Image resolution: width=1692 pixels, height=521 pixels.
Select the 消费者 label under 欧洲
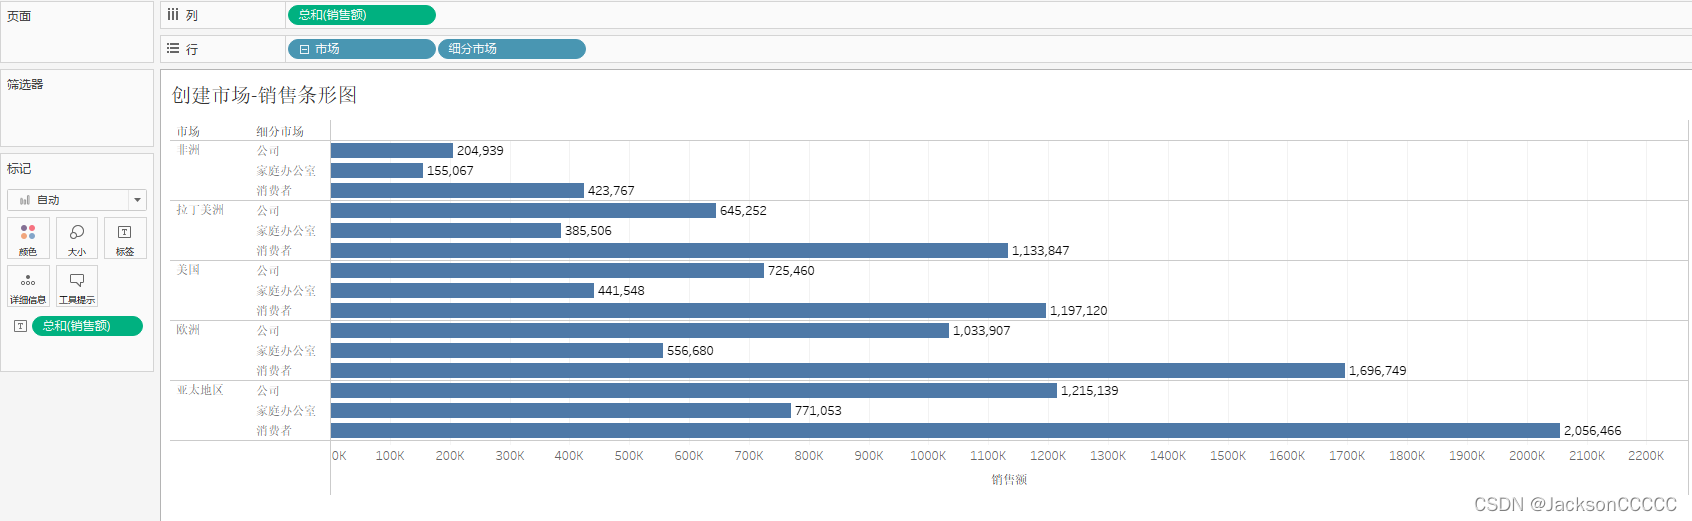click(274, 370)
